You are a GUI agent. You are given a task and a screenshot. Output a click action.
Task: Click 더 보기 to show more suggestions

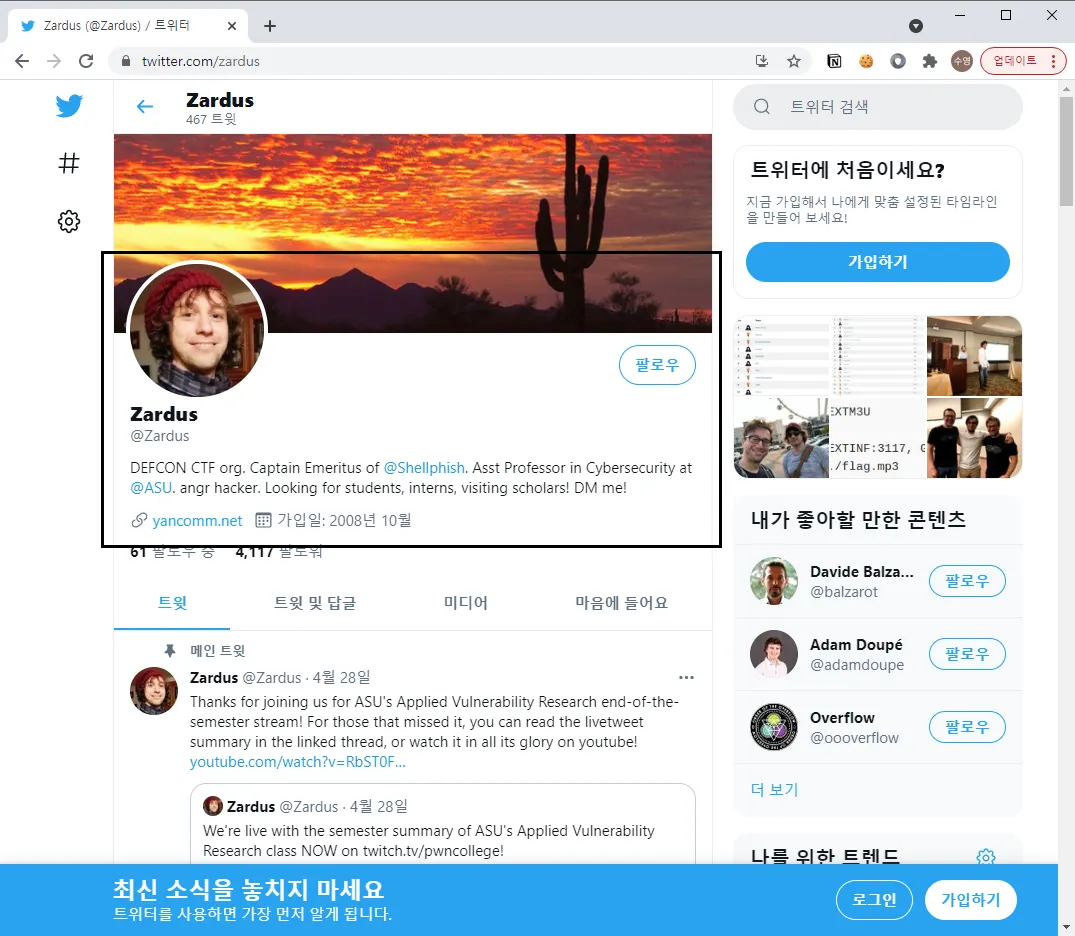click(775, 789)
